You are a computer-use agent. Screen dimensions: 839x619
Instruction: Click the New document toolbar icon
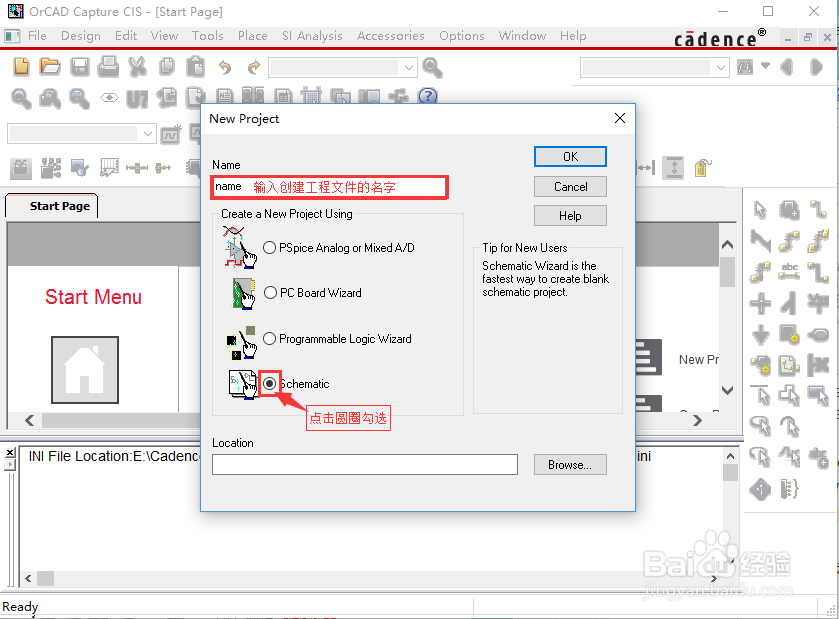[21, 67]
